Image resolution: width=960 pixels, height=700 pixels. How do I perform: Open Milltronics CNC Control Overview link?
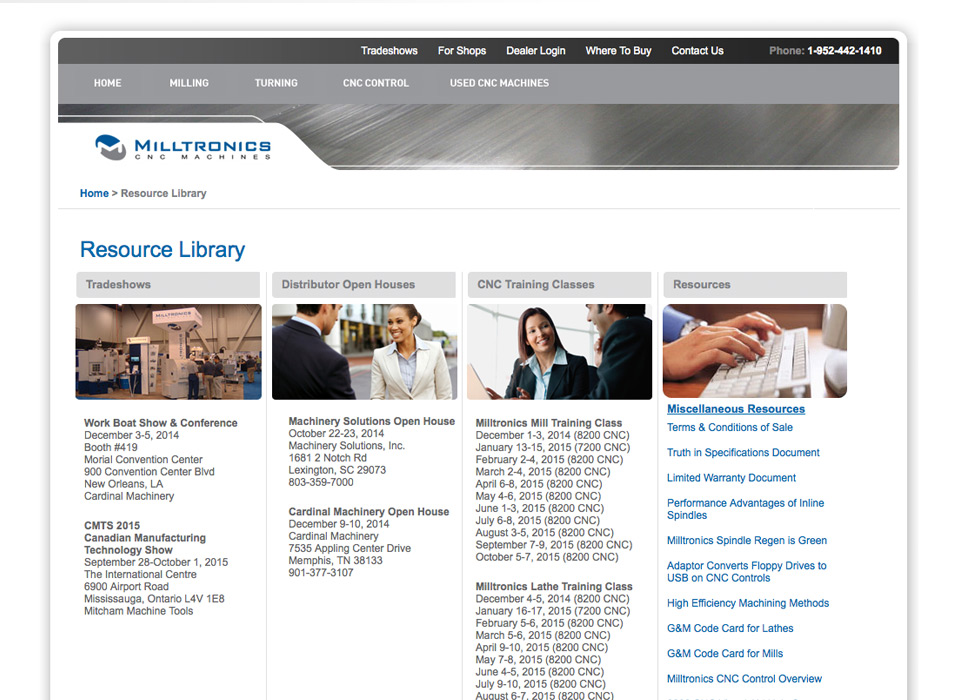pyautogui.click(x=744, y=679)
